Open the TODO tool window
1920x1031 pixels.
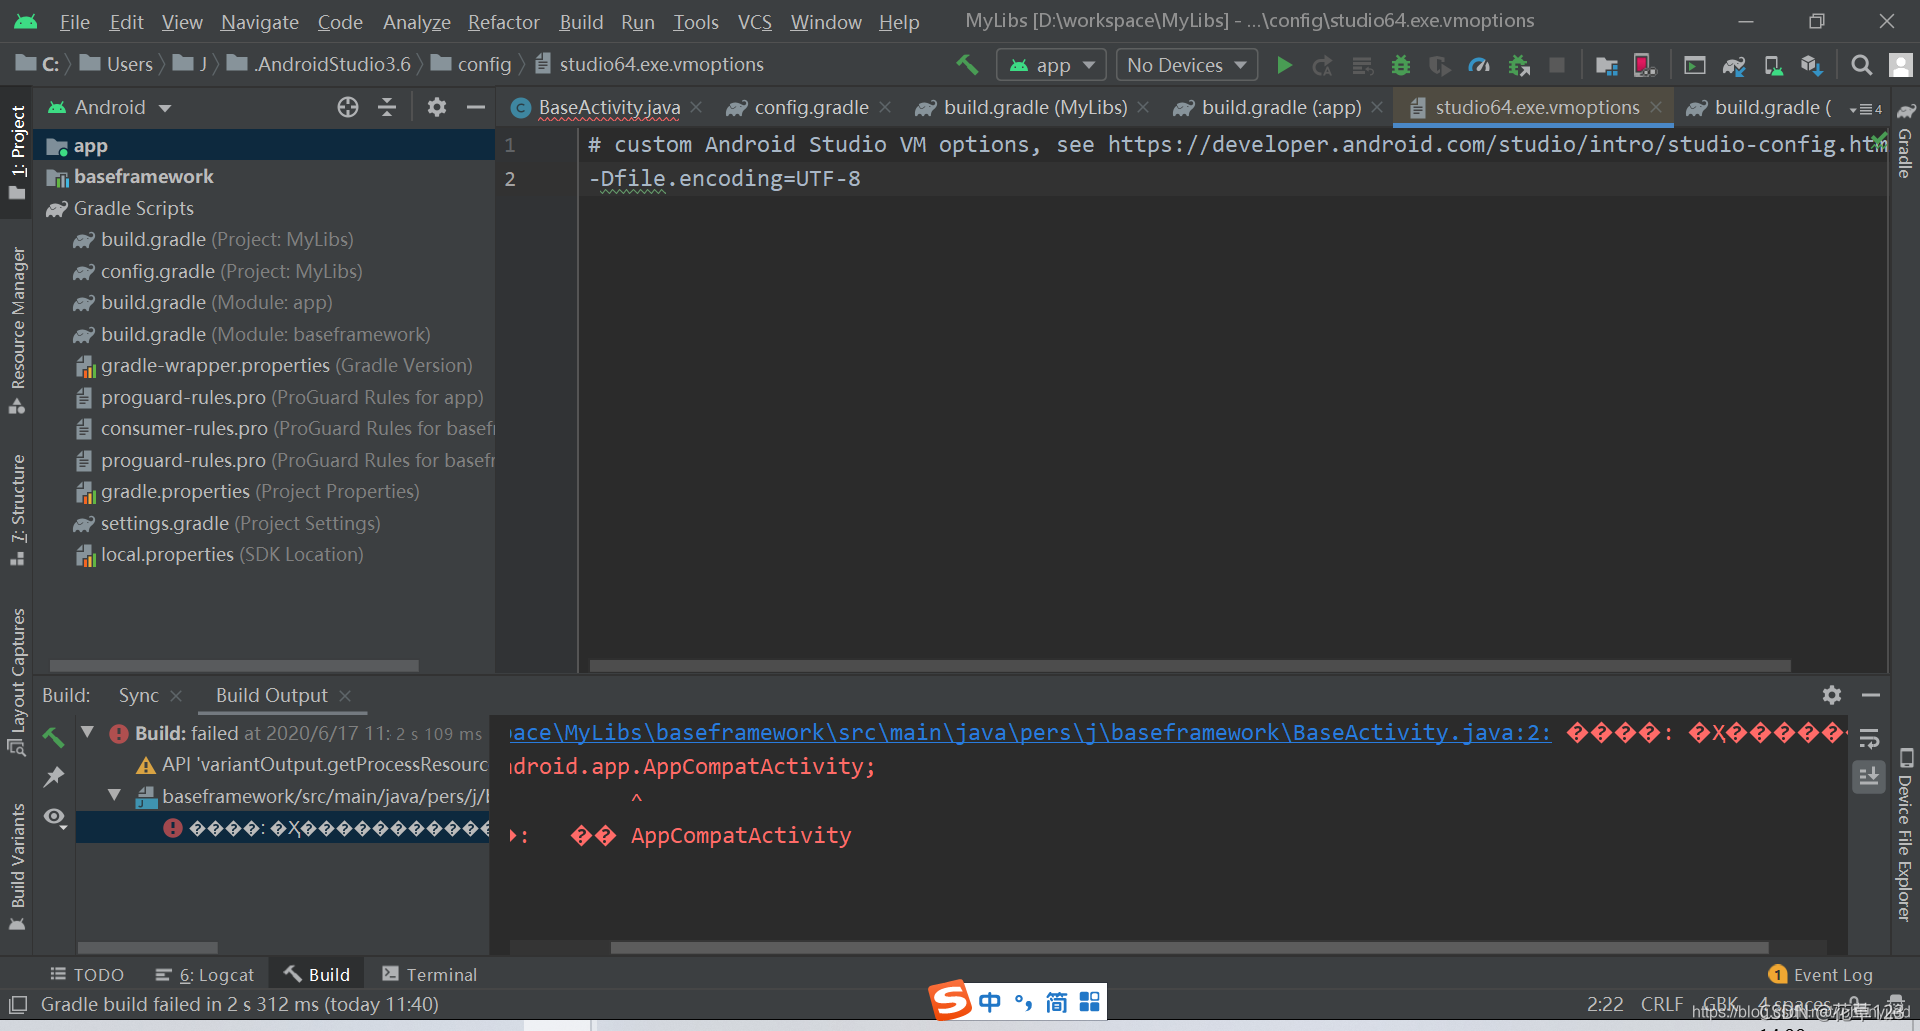87,974
